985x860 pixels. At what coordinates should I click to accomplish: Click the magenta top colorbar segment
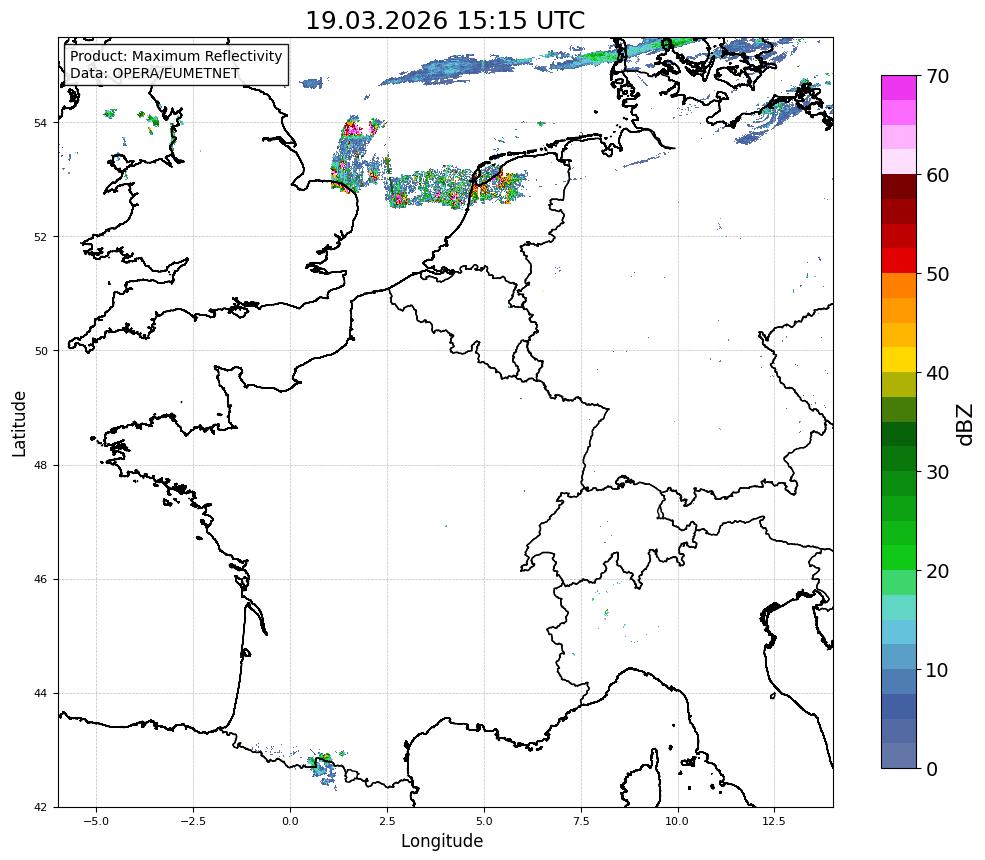[899, 88]
